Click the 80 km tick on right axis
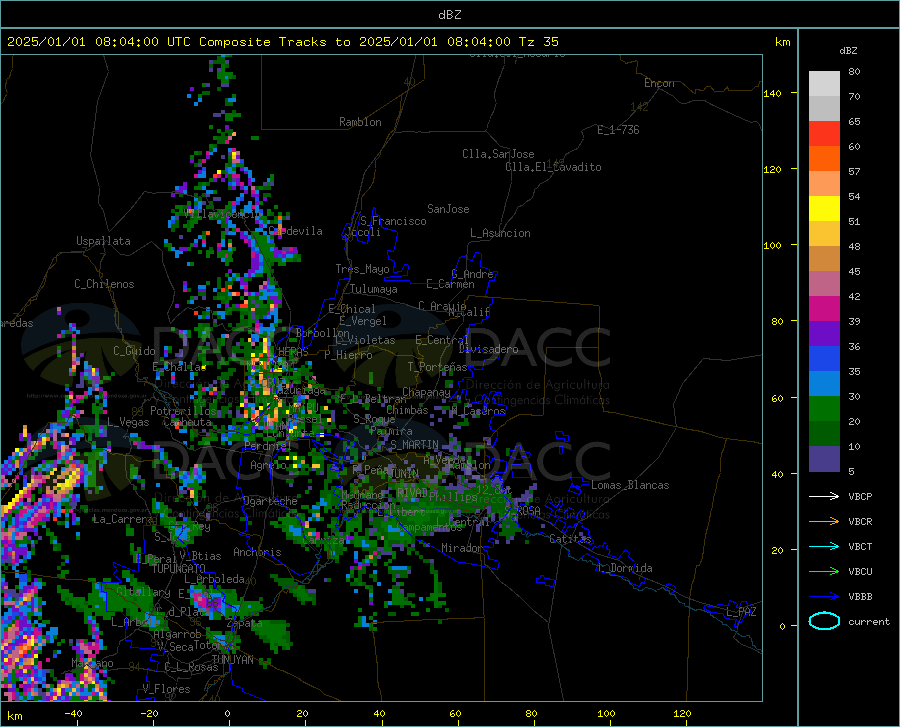Viewport: 900px width, 727px height. (777, 321)
